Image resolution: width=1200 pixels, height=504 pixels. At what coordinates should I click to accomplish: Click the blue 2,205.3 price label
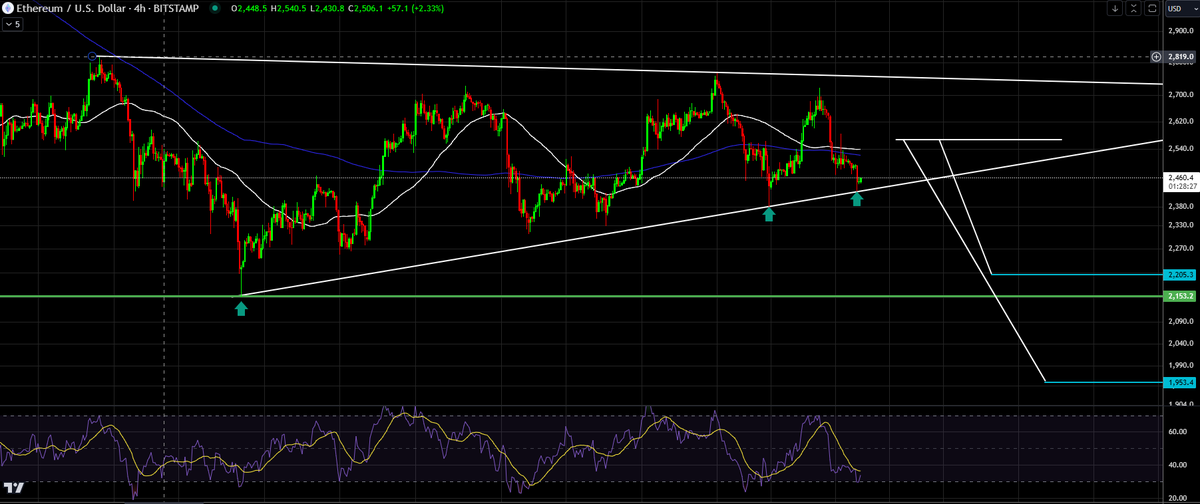1181,274
